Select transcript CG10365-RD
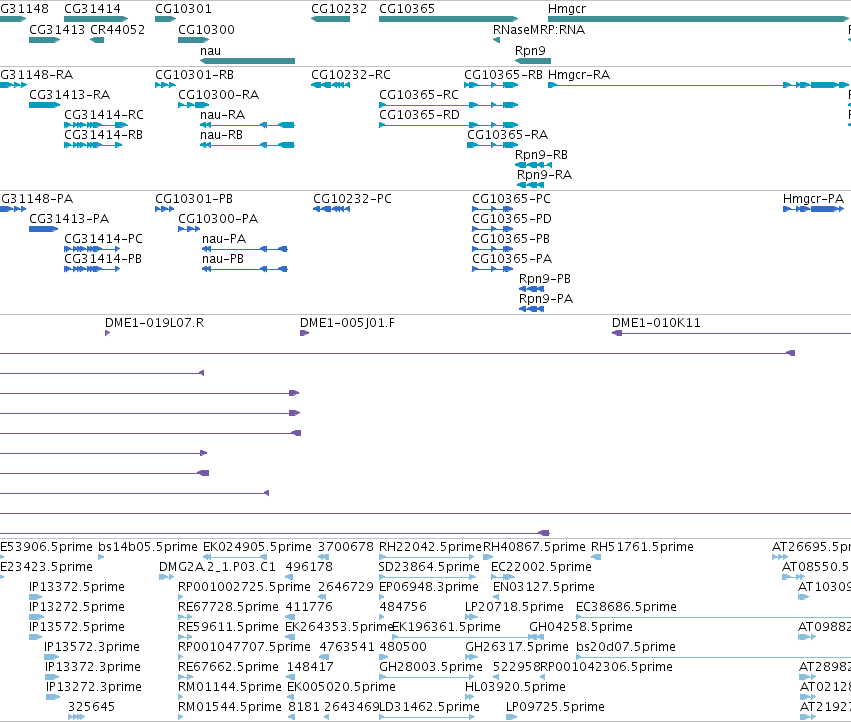The width and height of the screenshot is (851, 722). pyautogui.click(x=449, y=125)
